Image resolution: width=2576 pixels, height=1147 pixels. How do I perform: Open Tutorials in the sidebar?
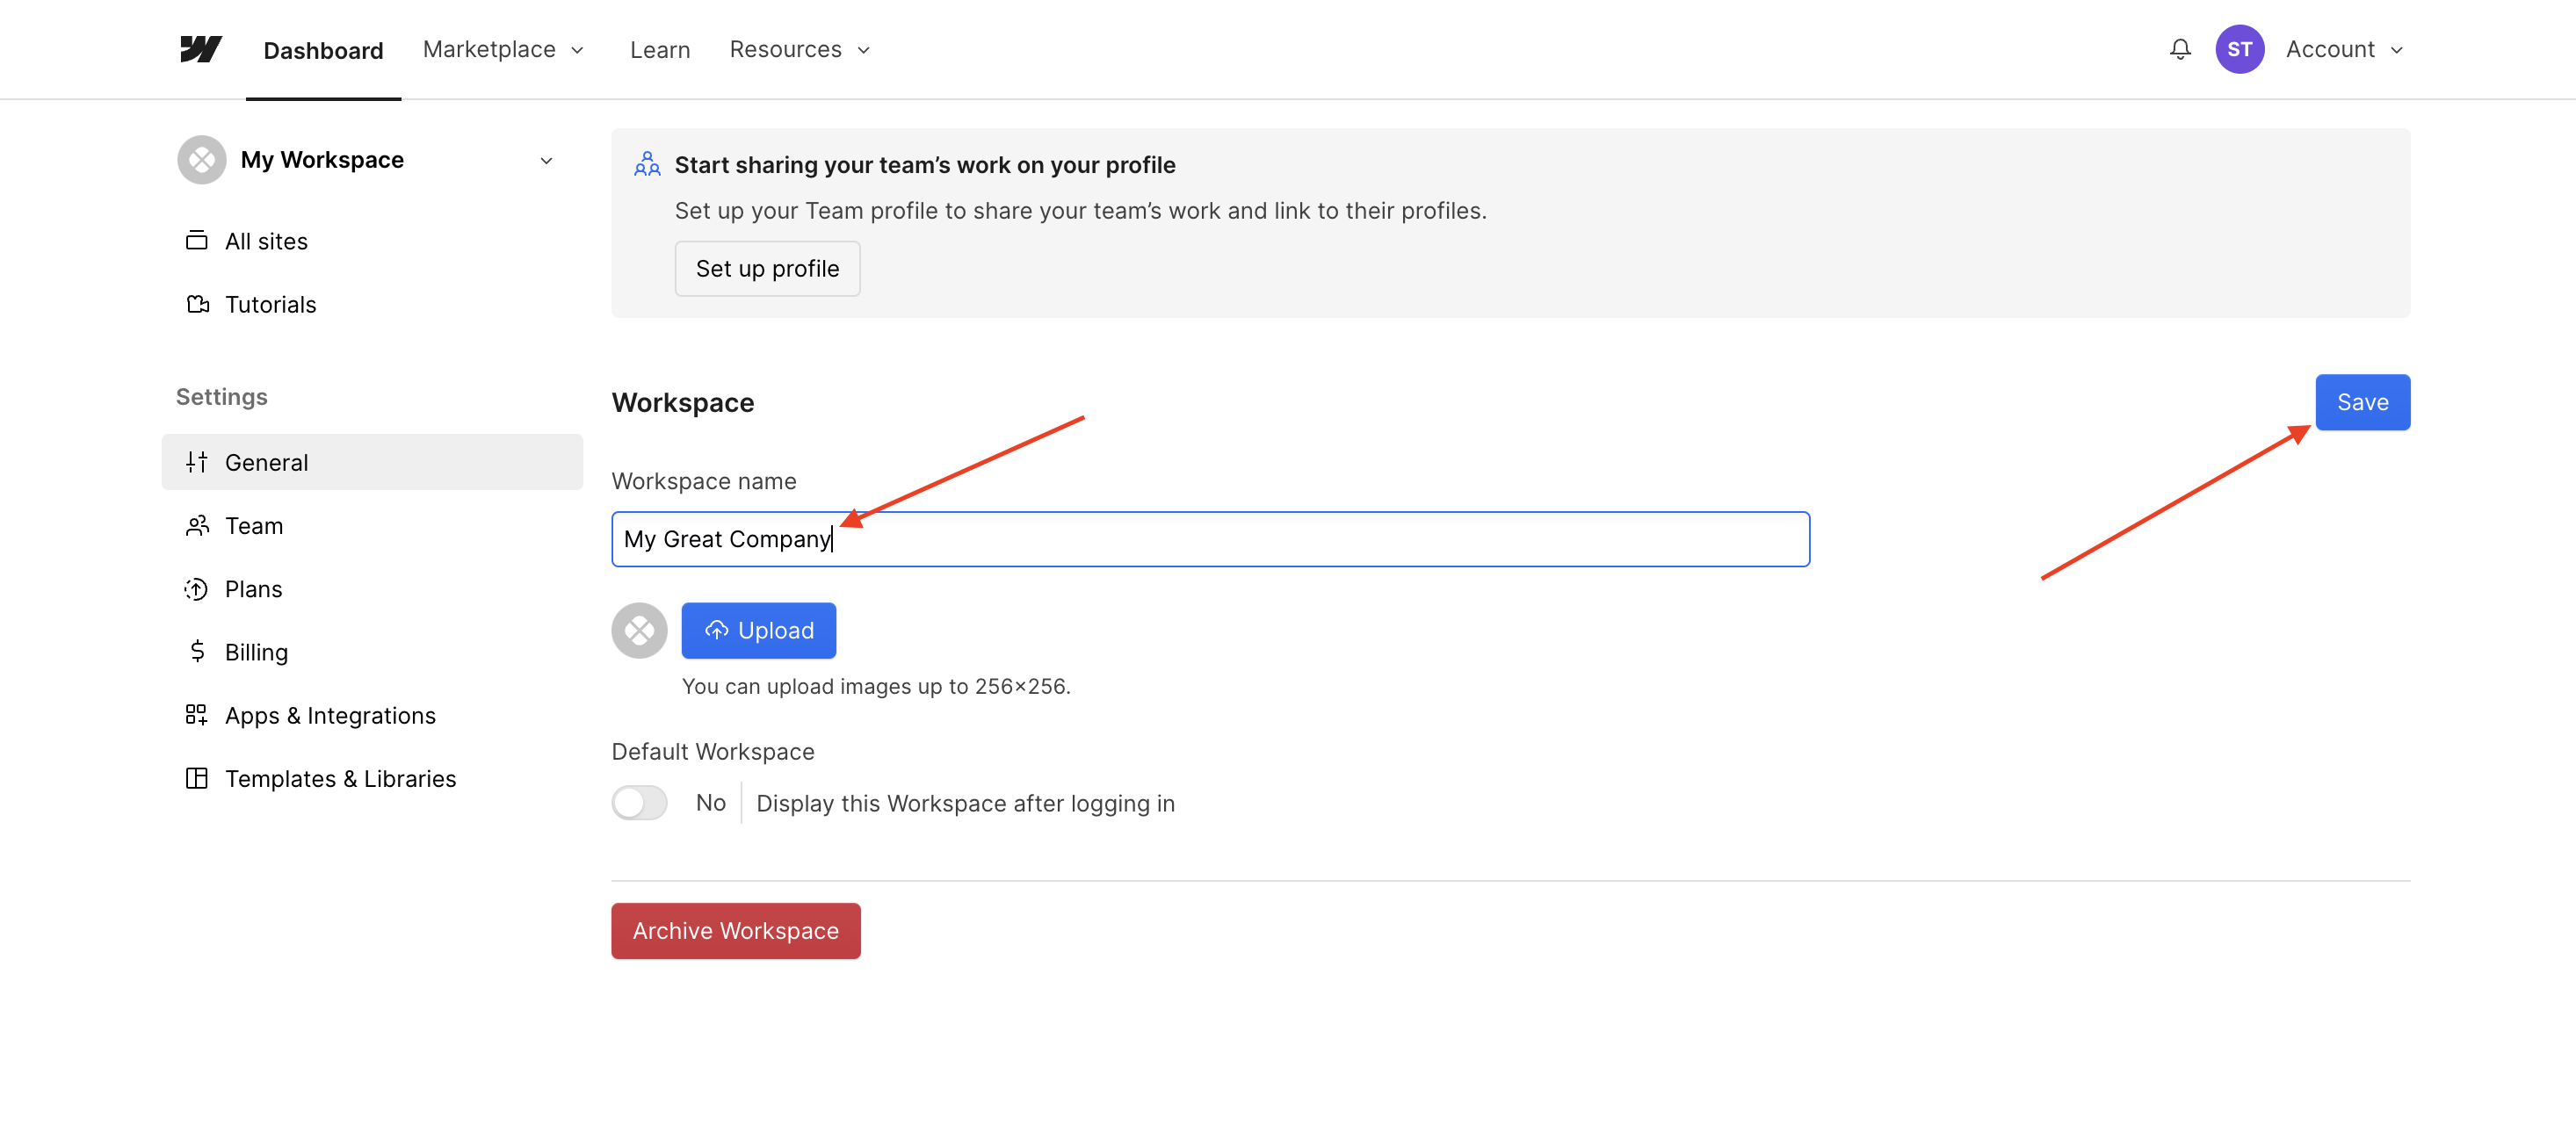coord(372,304)
